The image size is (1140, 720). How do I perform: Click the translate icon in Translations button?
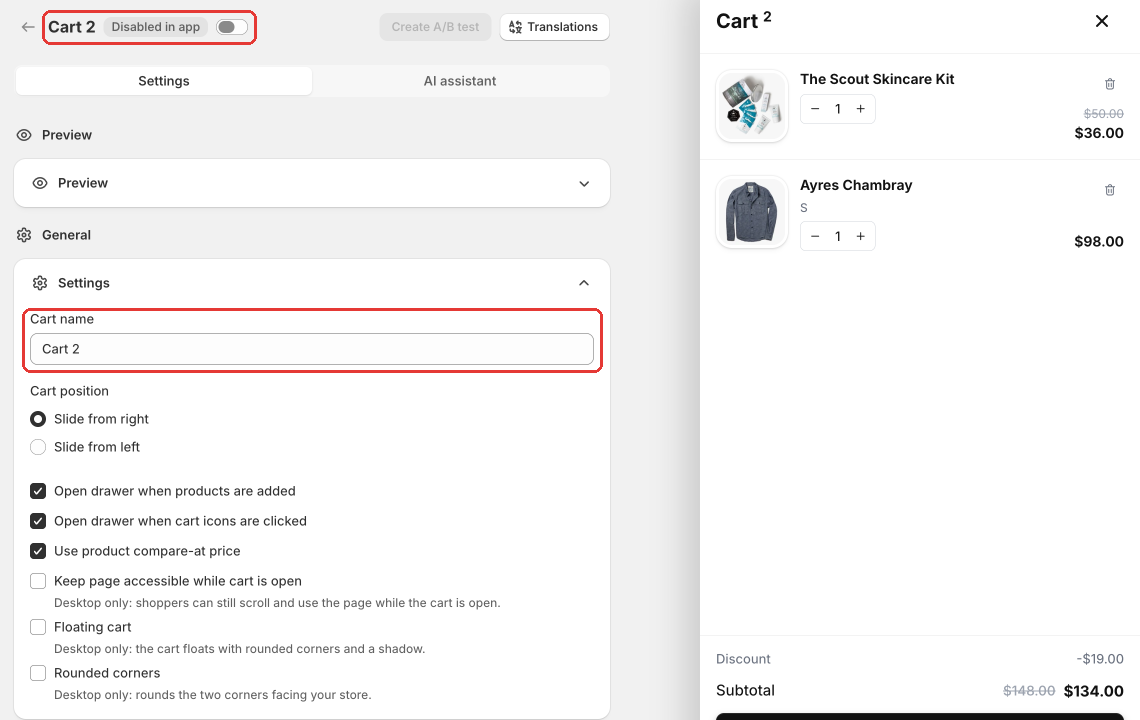pos(515,27)
